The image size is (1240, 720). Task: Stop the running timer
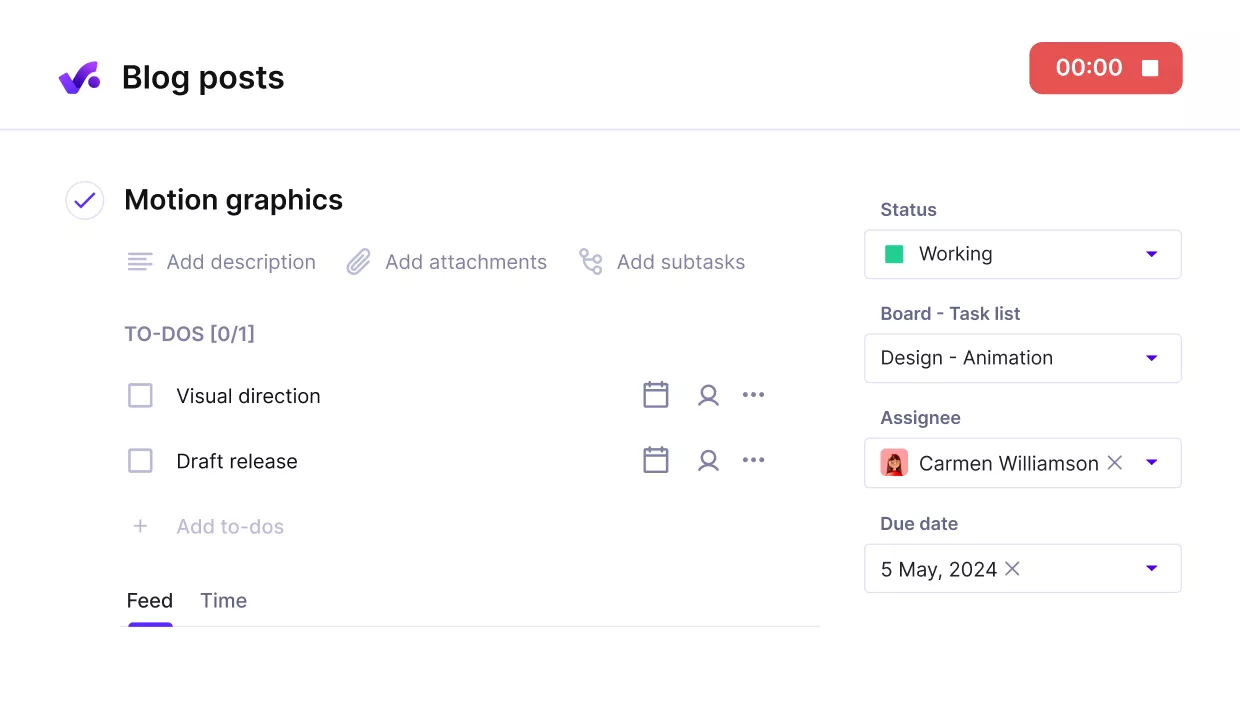tap(1149, 68)
